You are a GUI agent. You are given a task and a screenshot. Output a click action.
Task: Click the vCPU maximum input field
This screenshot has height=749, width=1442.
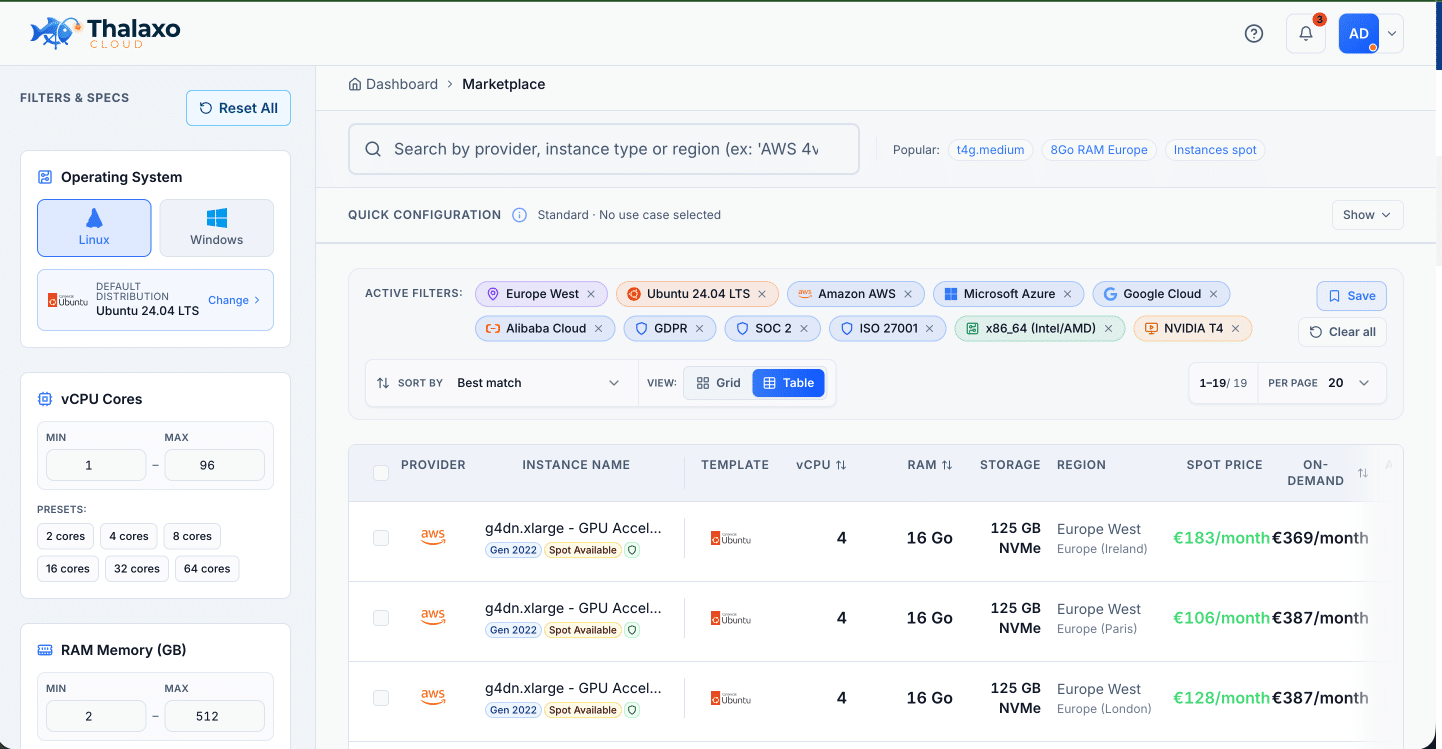214,465
